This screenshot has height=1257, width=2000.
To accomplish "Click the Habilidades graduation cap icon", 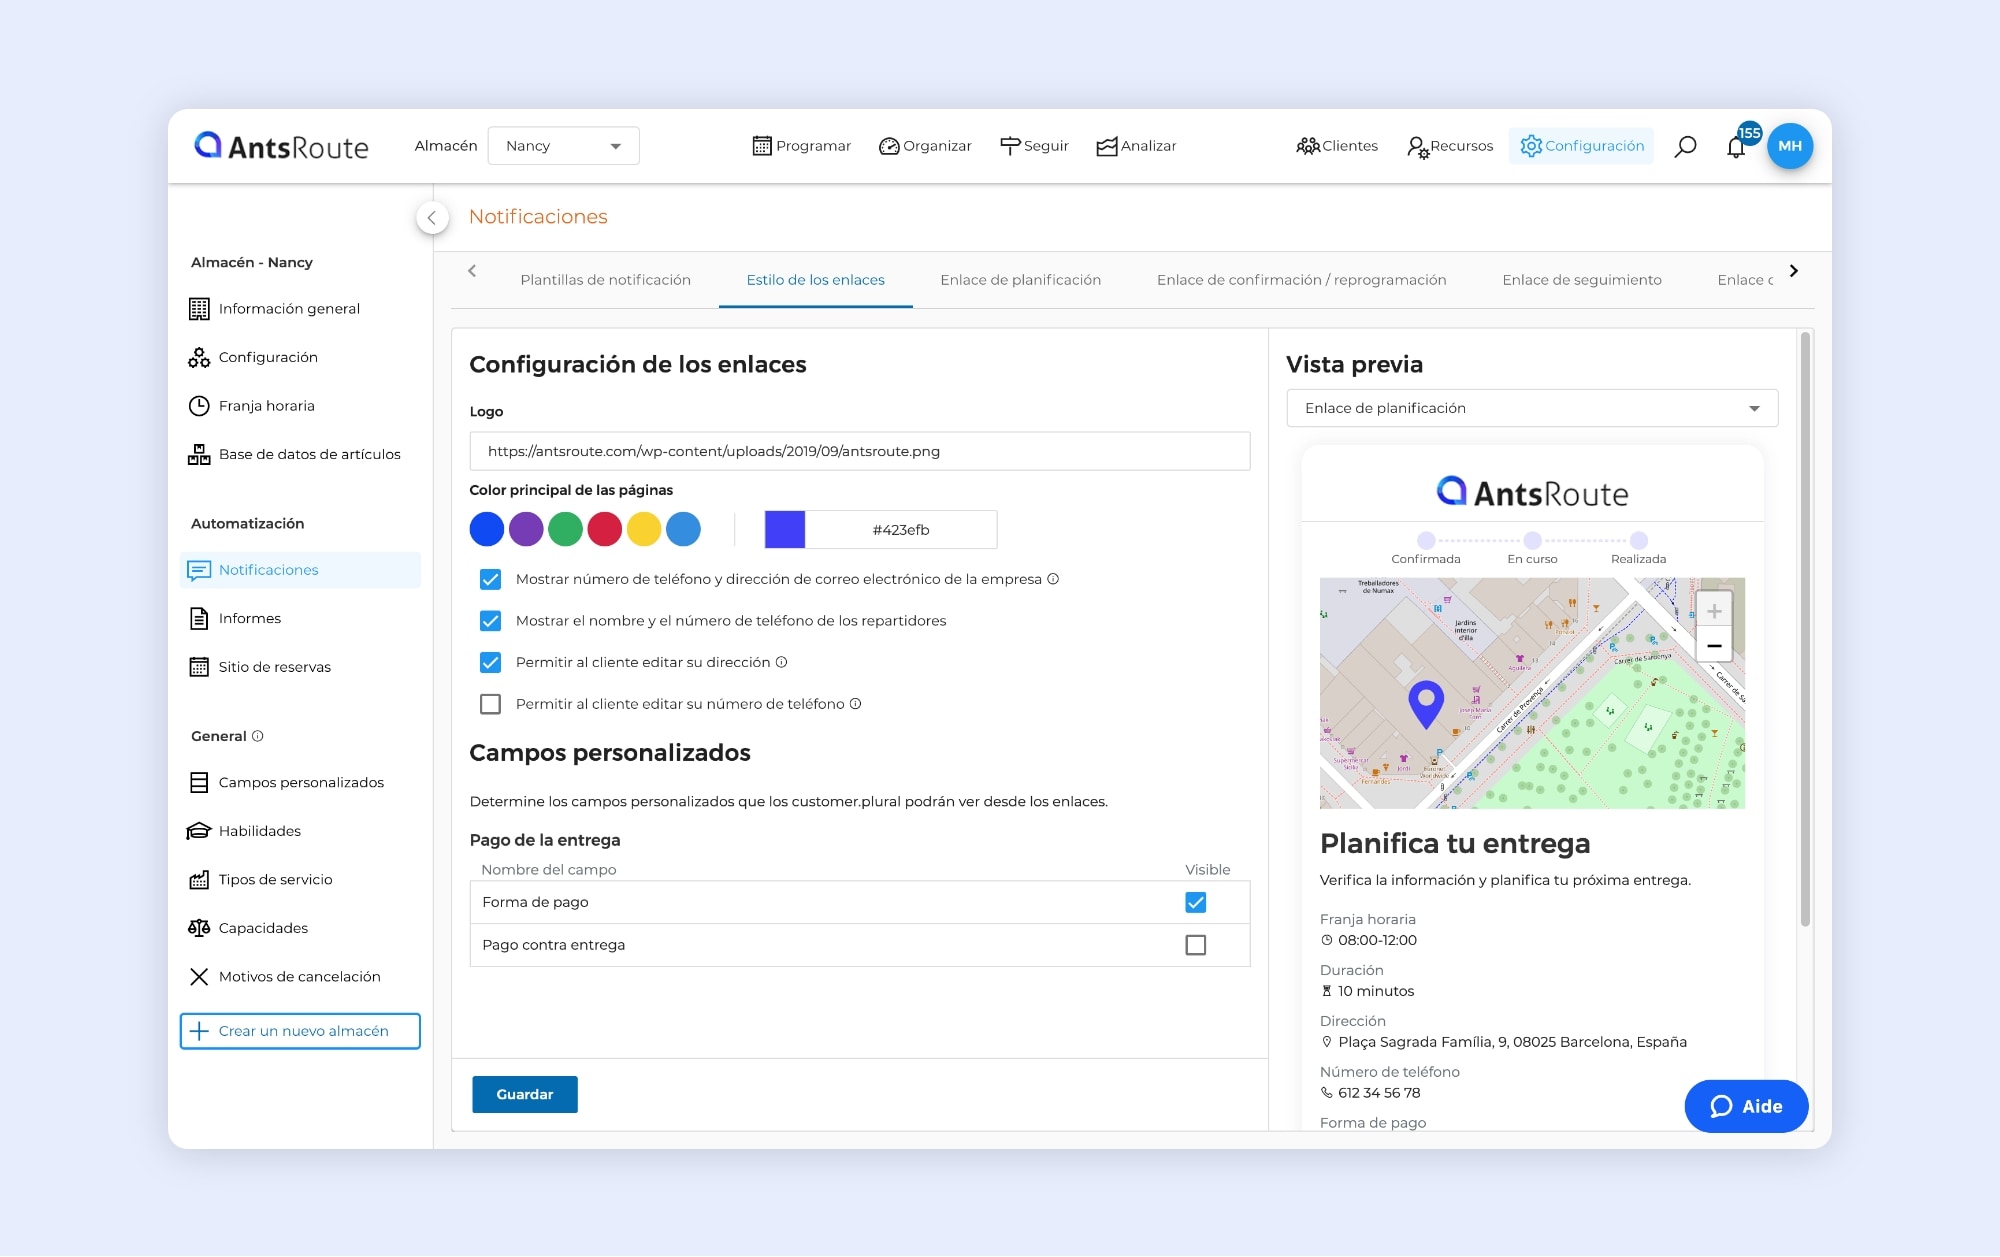I will (199, 831).
